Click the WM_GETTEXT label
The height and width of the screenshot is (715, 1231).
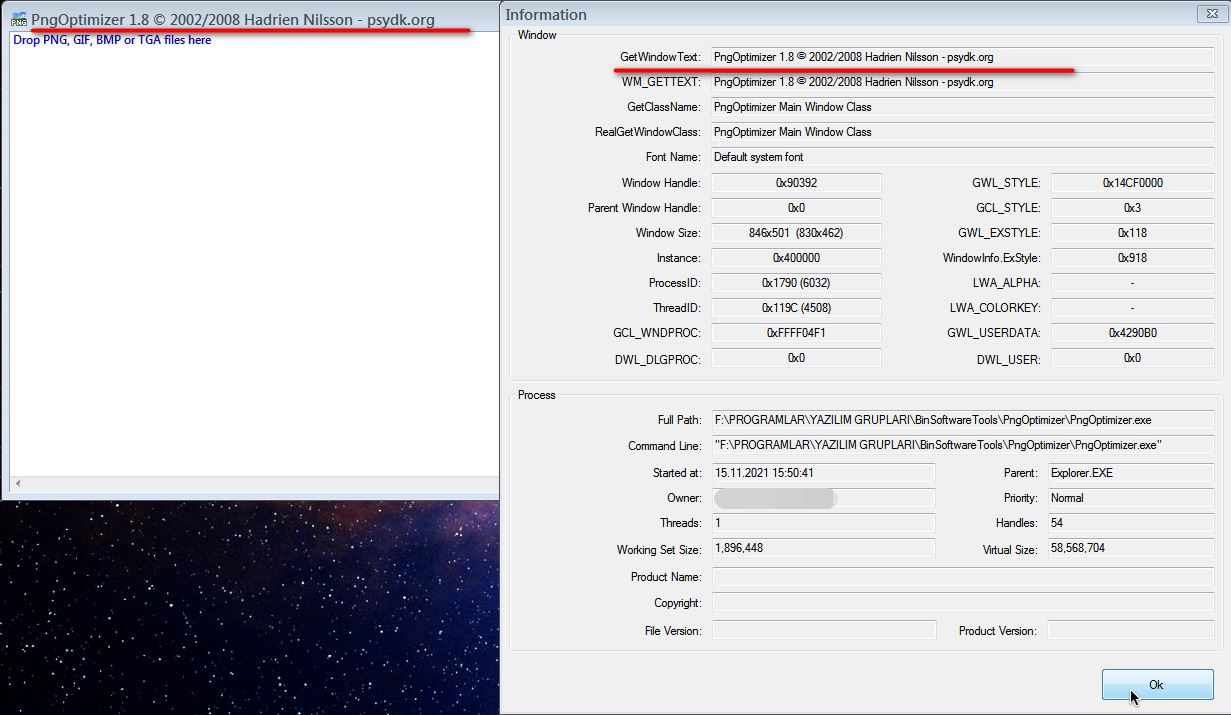coord(661,82)
